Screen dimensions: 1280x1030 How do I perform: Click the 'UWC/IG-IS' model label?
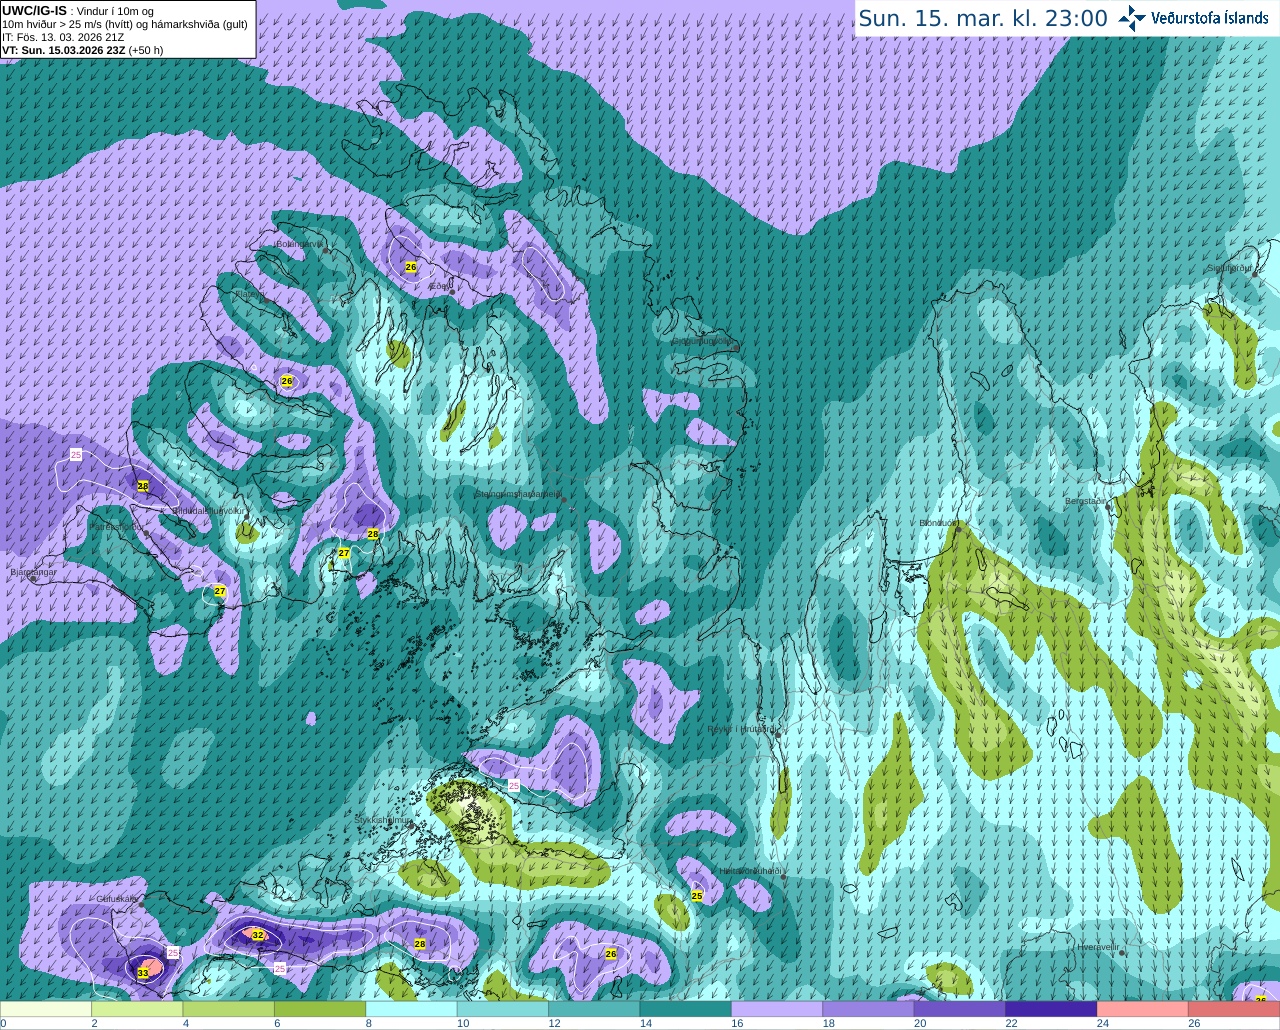click(34, 10)
